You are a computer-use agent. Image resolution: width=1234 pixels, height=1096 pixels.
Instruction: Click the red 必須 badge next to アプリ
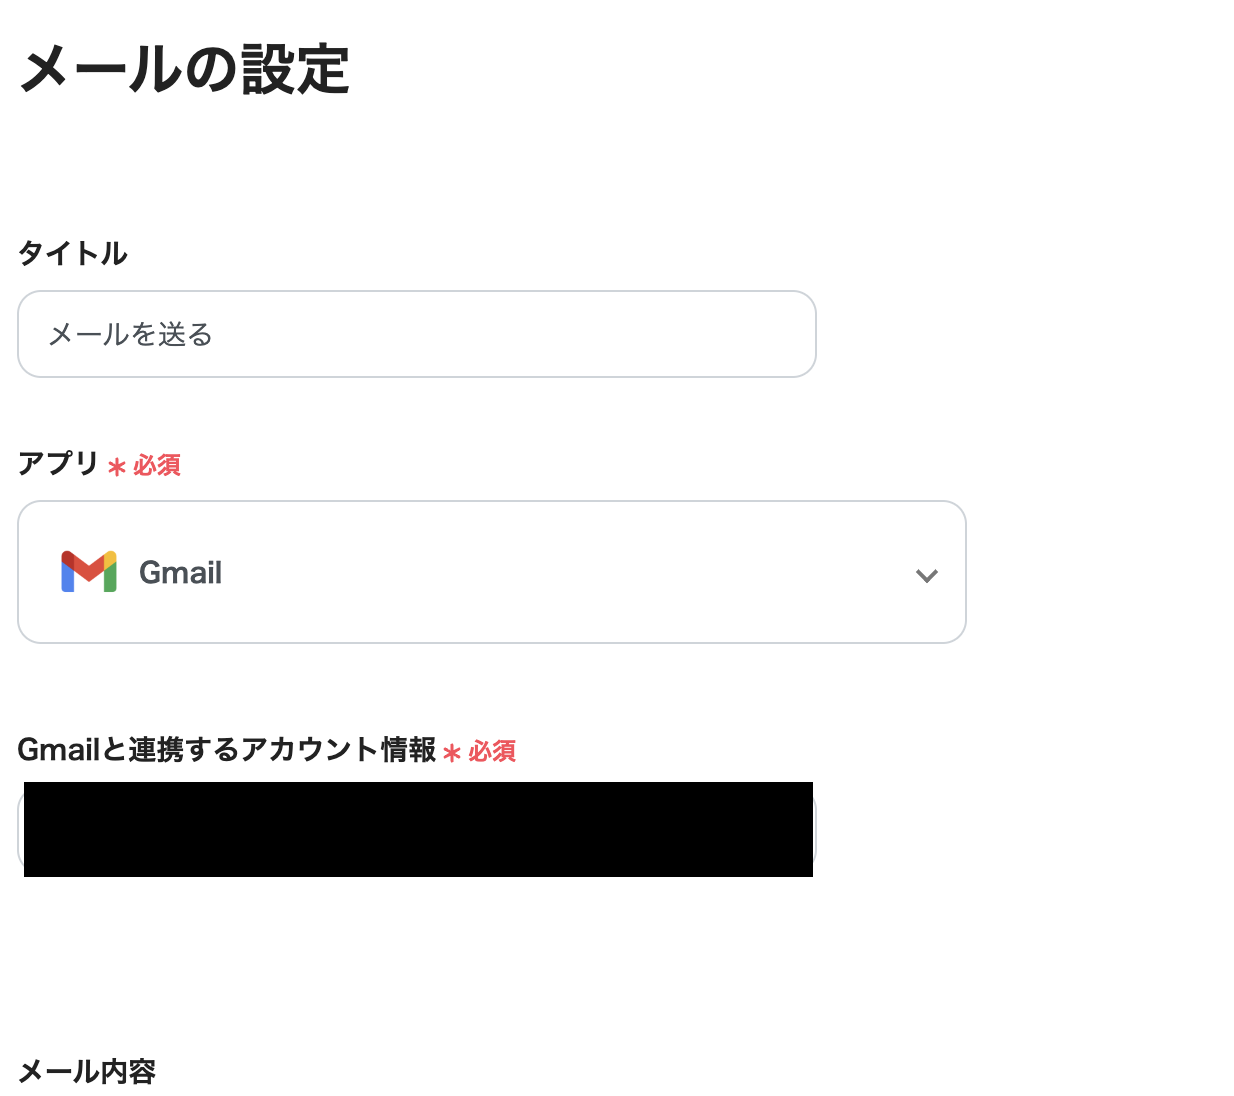click(x=158, y=465)
